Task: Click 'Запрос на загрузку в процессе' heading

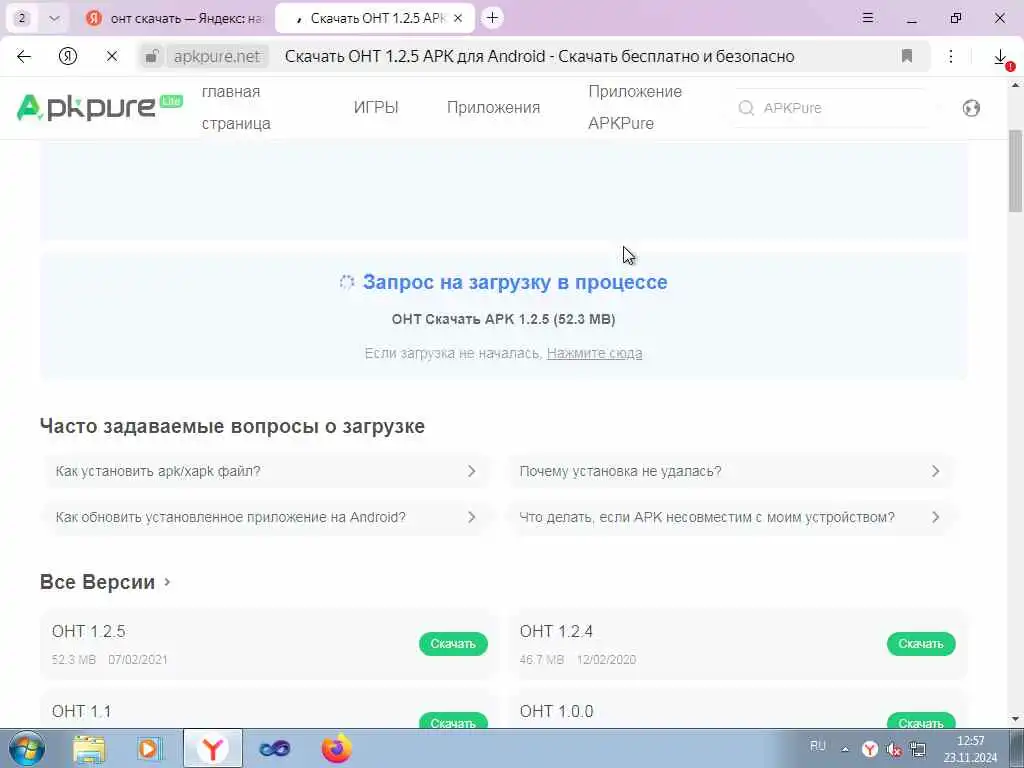Action: click(x=515, y=282)
